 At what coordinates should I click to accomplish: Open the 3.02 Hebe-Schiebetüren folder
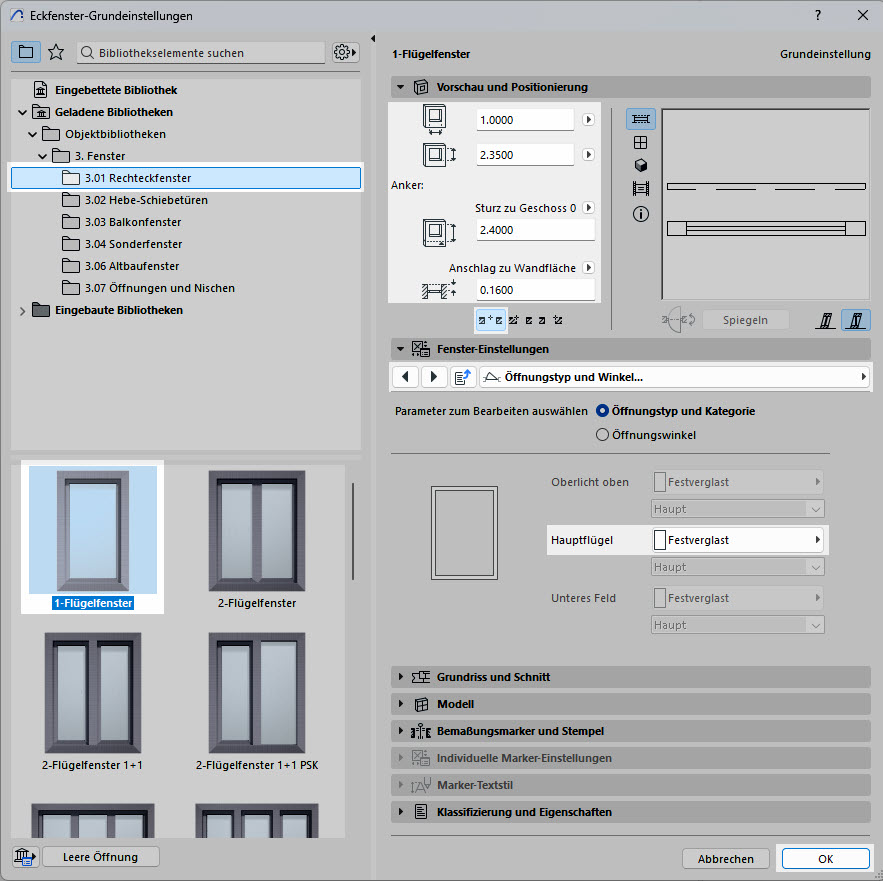point(146,200)
